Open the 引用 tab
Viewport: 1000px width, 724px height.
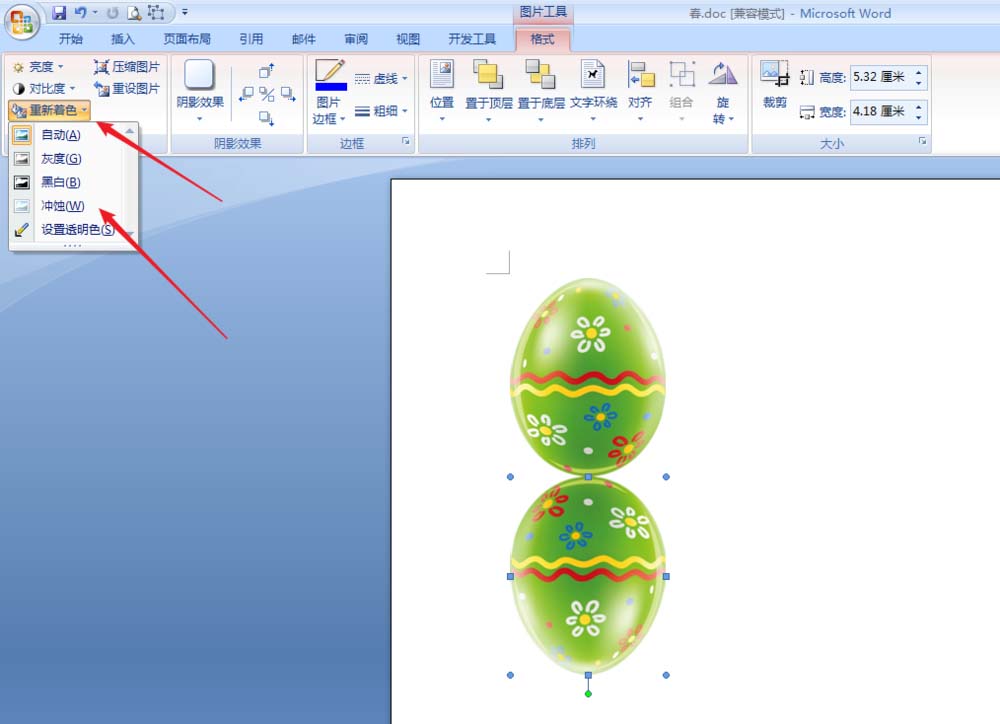point(251,39)
